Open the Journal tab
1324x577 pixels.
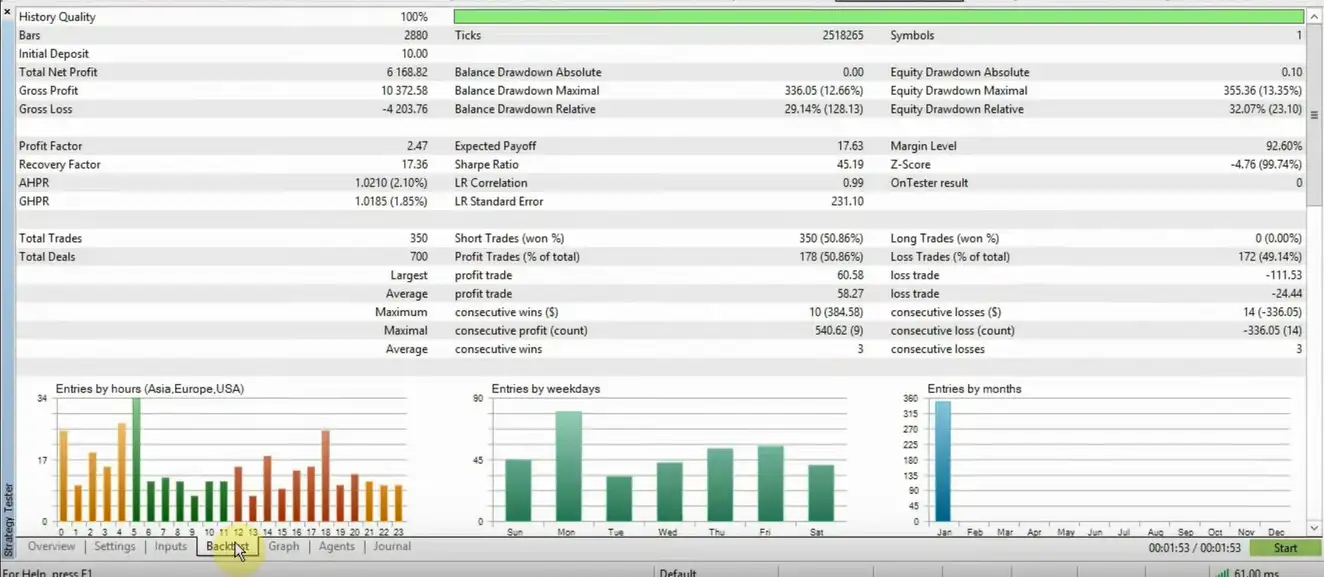[x=391, y=547]
